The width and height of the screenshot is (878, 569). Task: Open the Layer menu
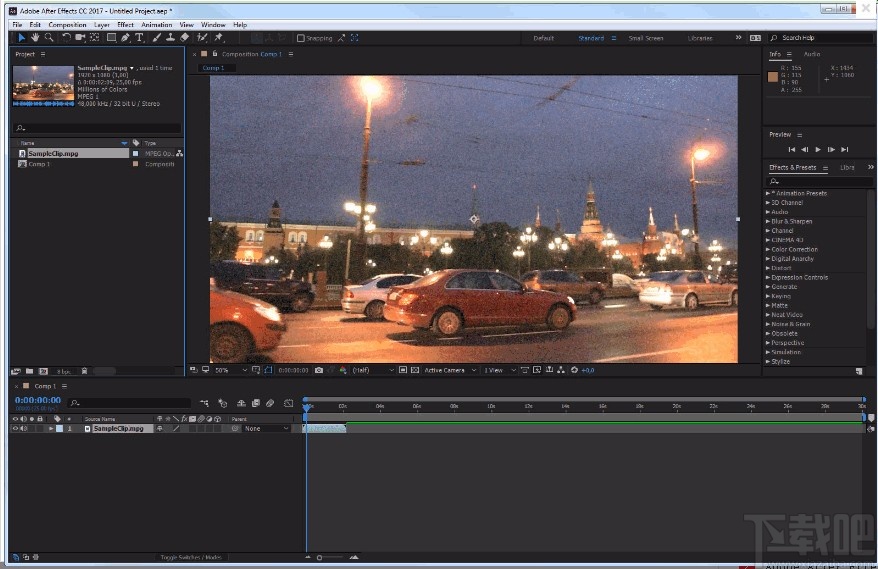coord(101,25)
